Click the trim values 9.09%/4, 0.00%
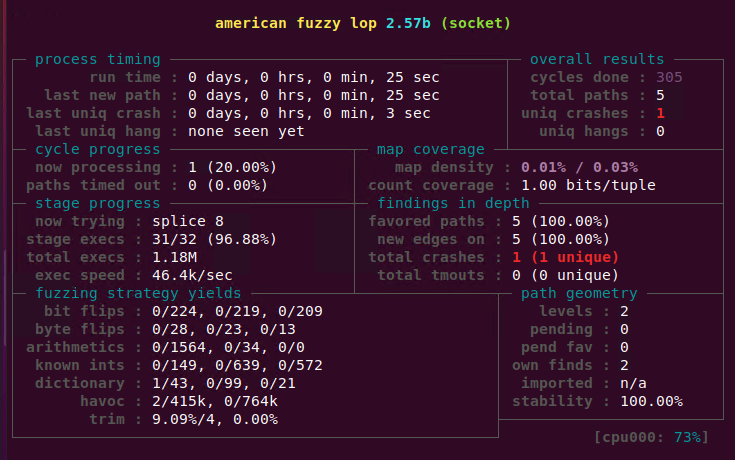735x460 pixels. point(215,419)
